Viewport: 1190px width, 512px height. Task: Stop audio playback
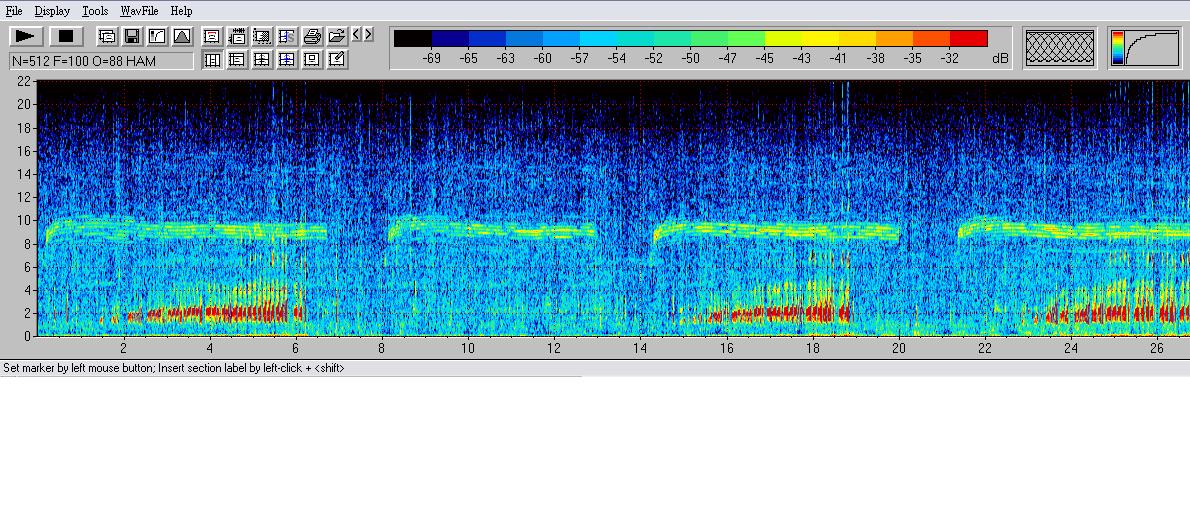point(66,36)
